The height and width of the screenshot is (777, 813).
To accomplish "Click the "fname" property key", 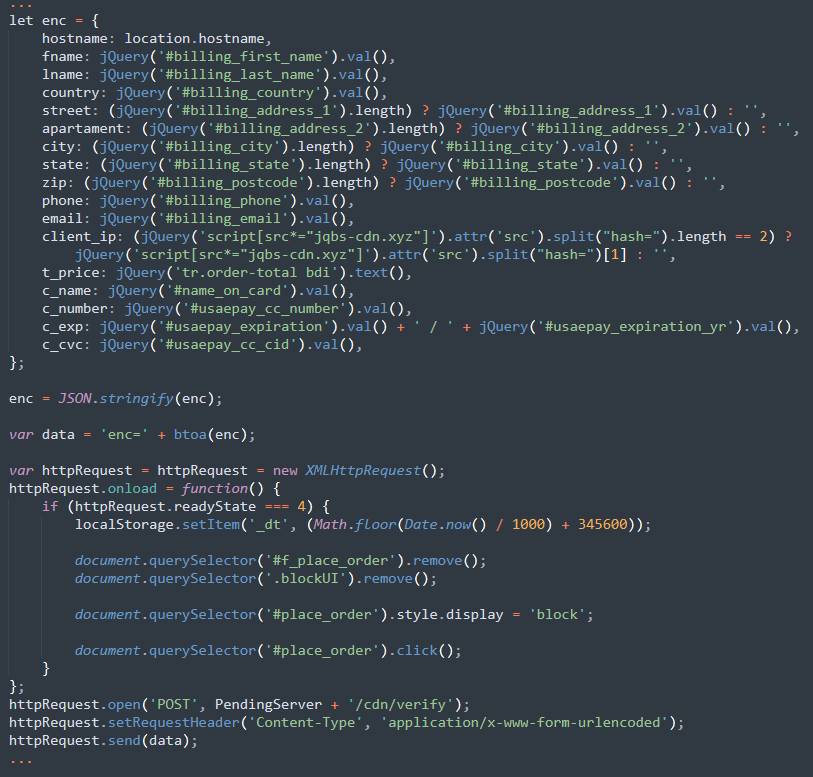I will click(62, 57).
